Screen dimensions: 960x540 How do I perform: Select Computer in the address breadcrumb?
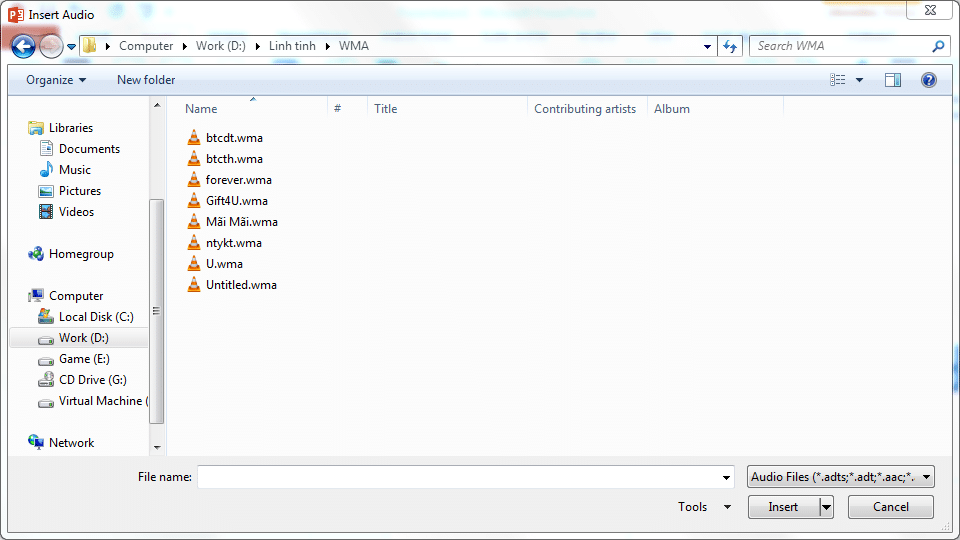(146, 46)
